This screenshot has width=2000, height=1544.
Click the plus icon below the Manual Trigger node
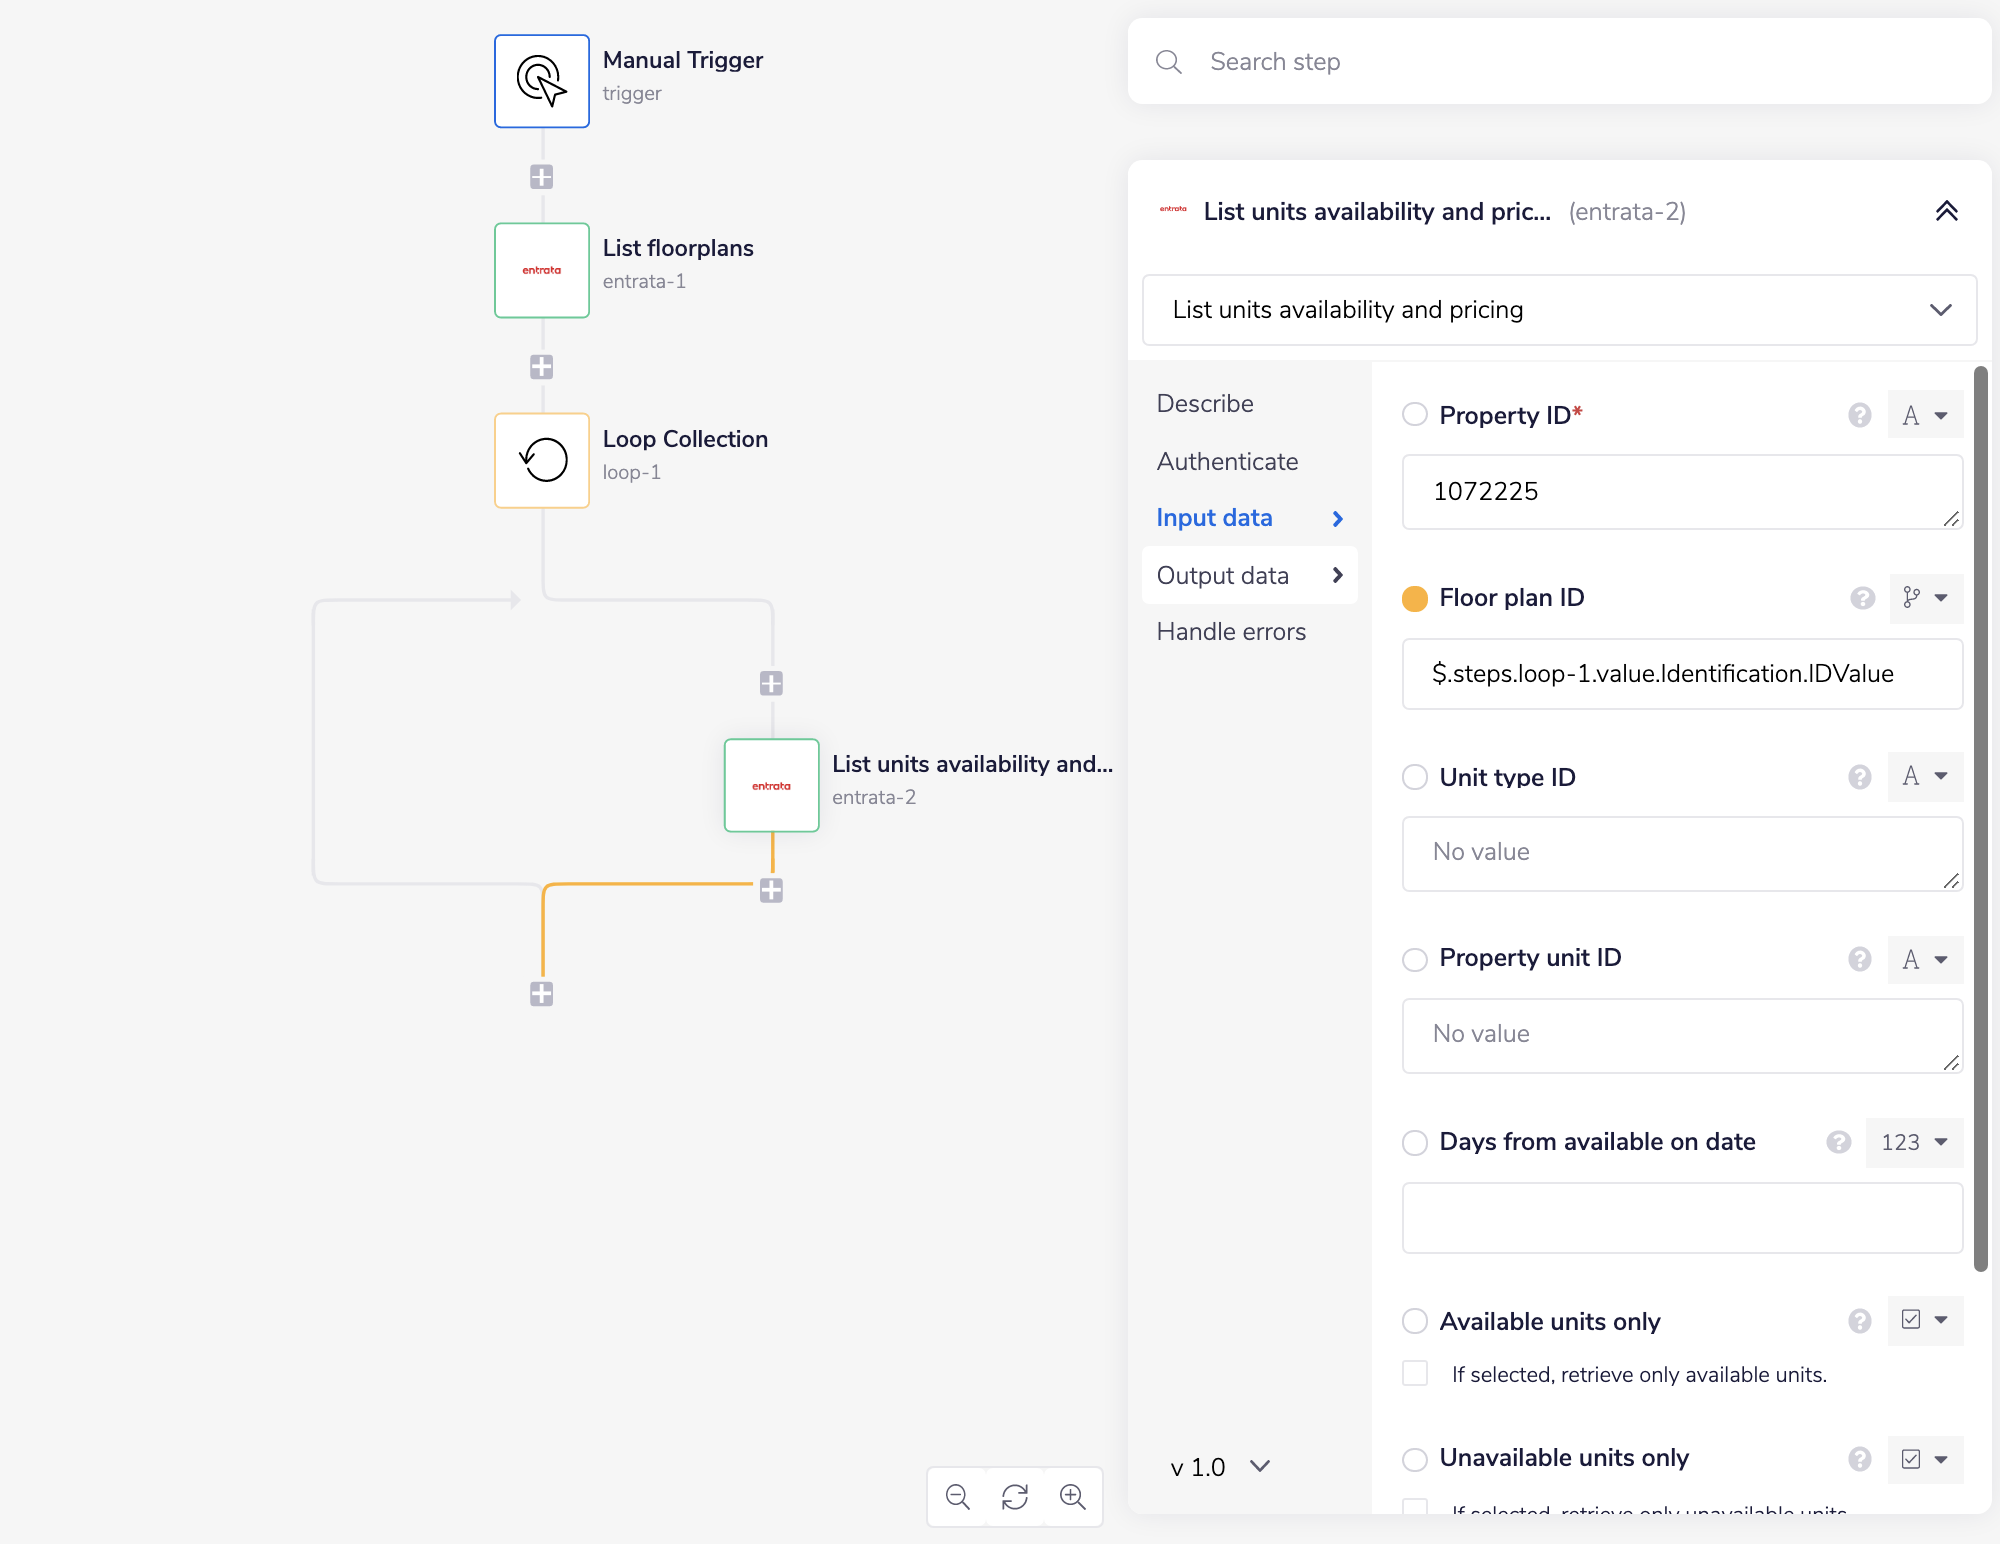[541, 176]
